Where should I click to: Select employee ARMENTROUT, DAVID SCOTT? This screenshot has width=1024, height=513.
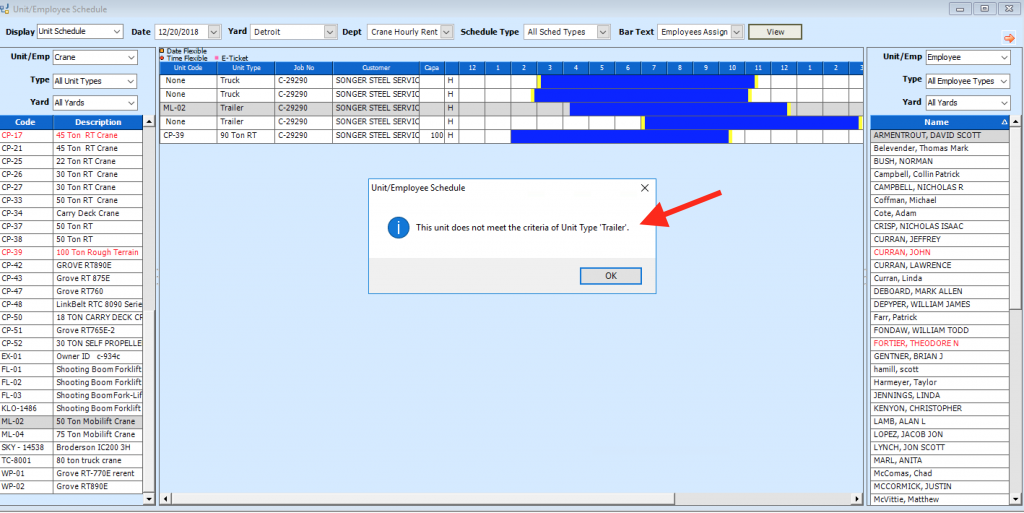pyautogui.click(x=940, y=135)
